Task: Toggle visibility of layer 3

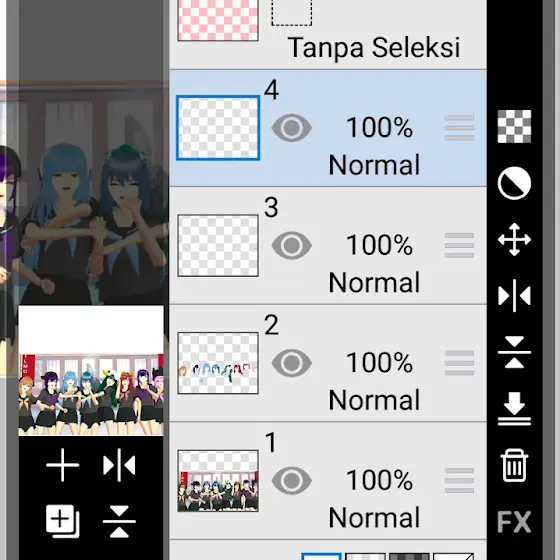Action: click(x=291, y=245)
